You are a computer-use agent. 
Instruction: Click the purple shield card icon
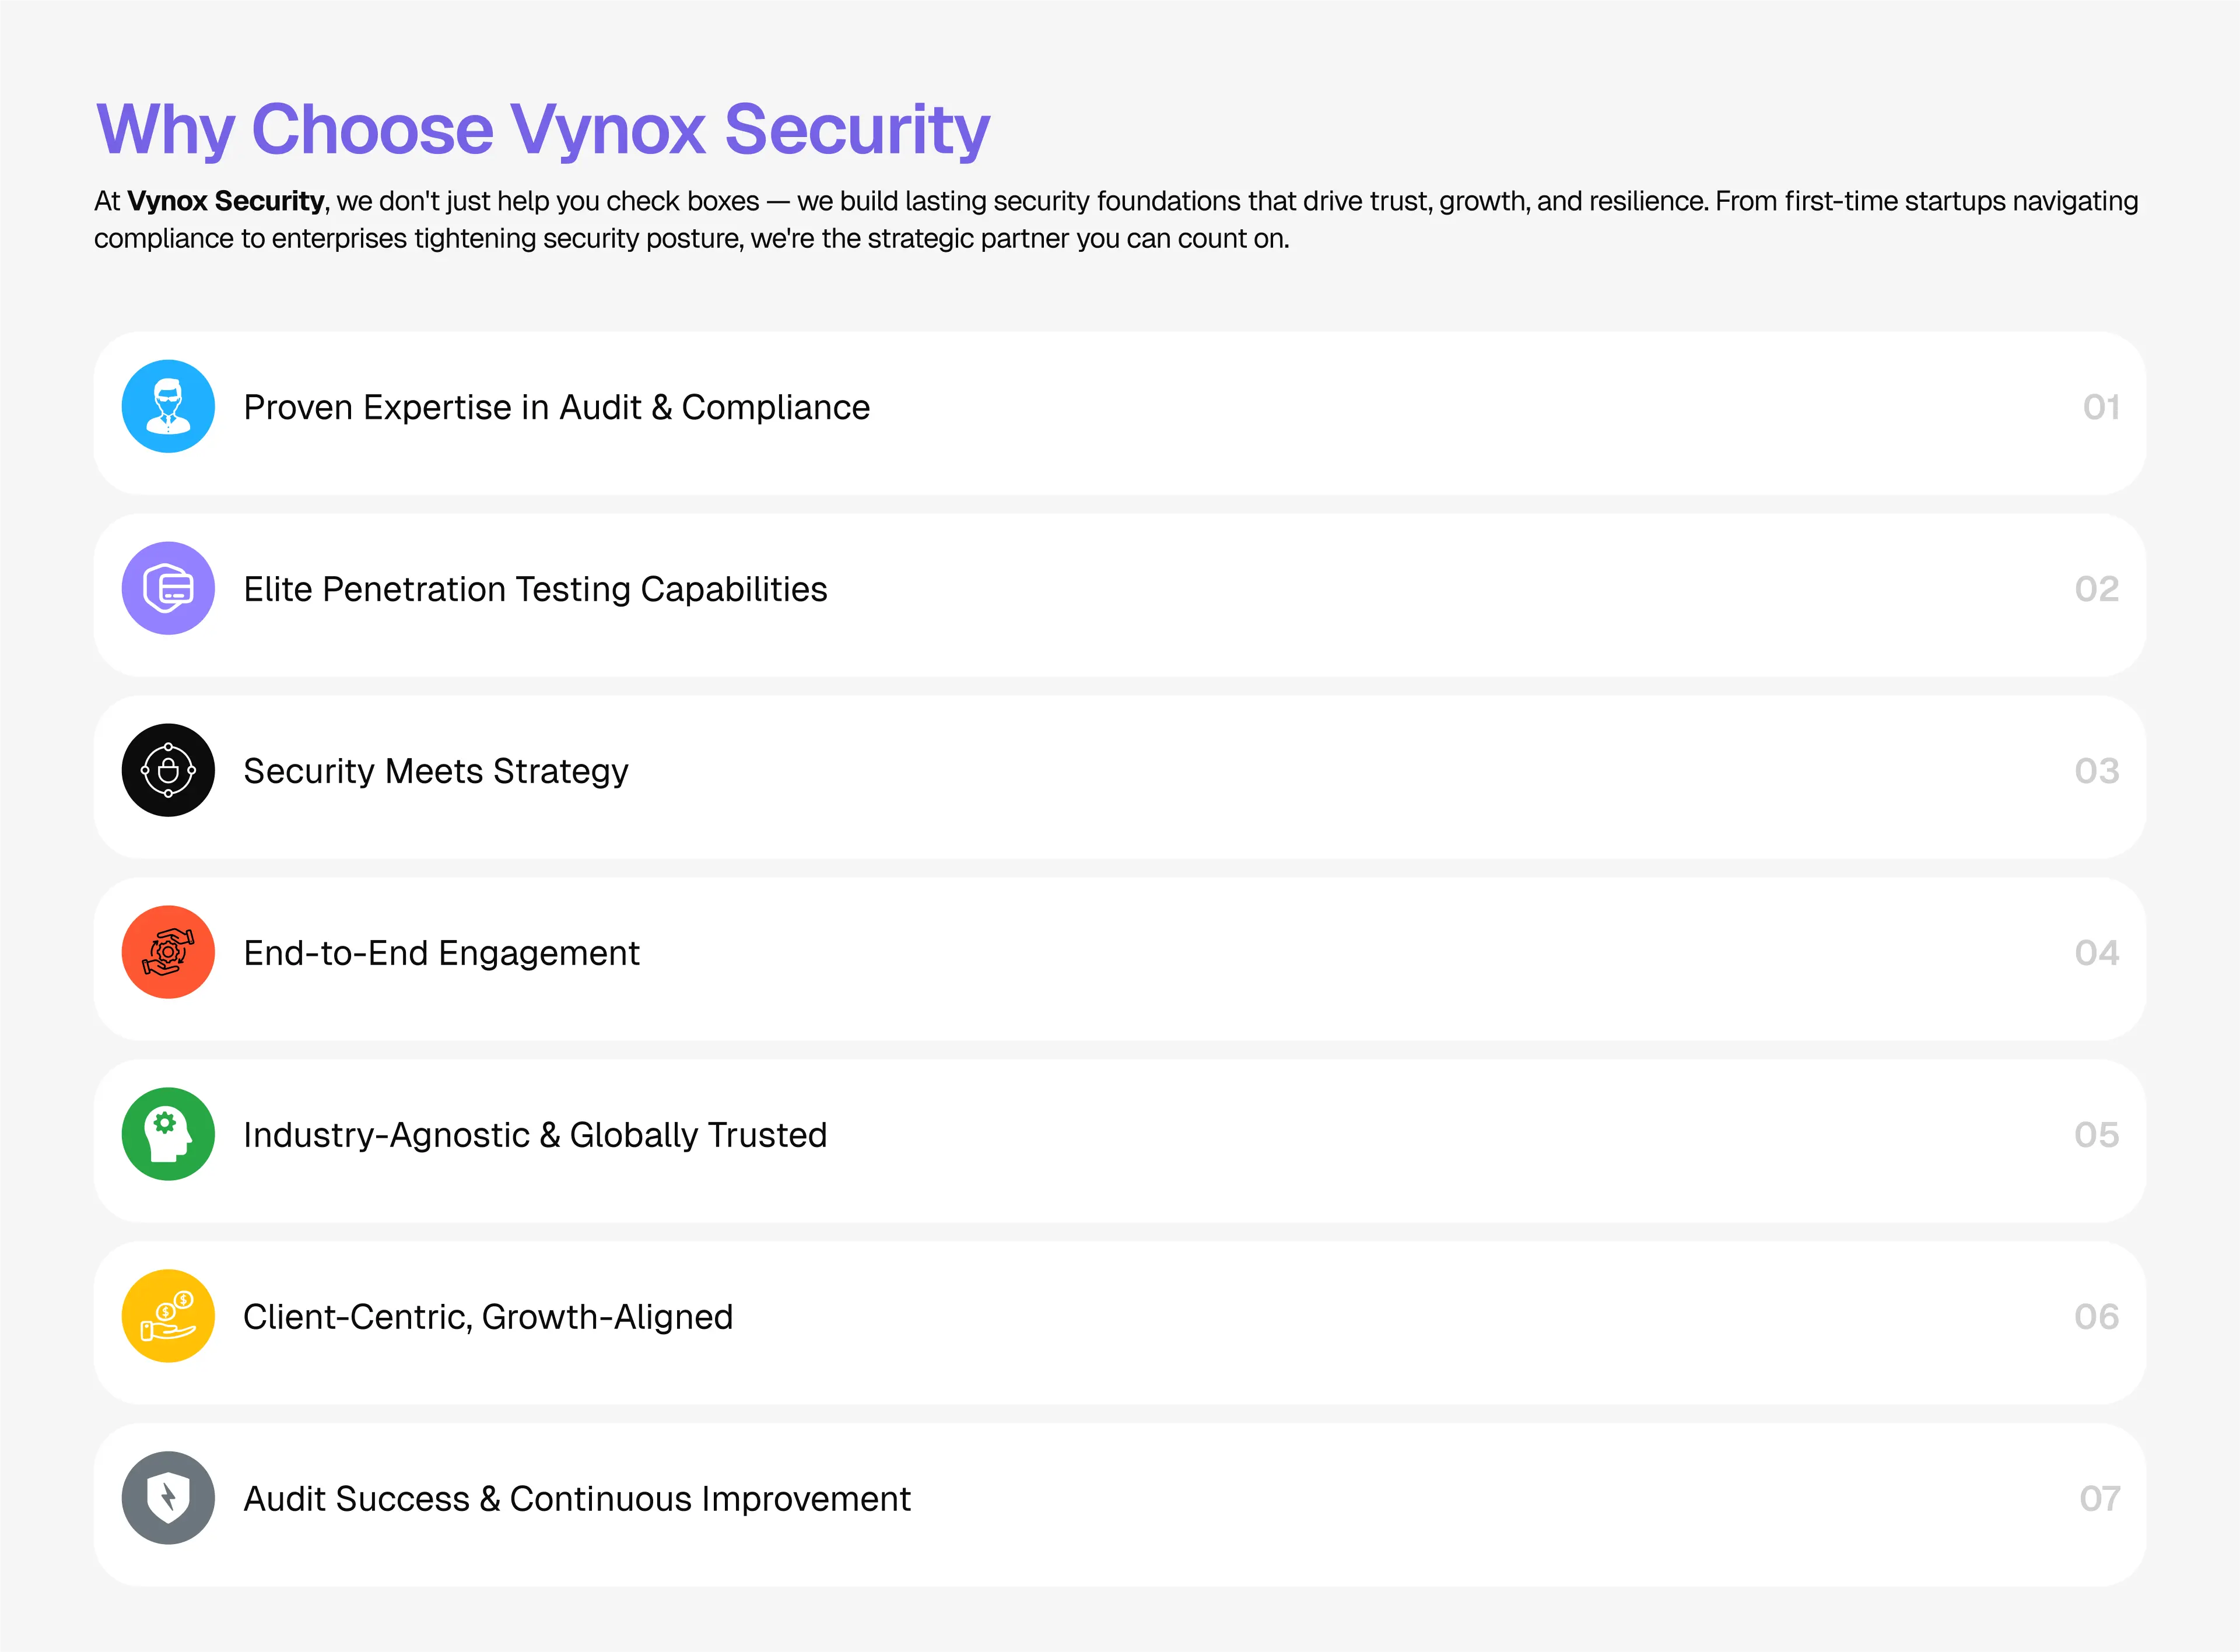click(168, 589)
